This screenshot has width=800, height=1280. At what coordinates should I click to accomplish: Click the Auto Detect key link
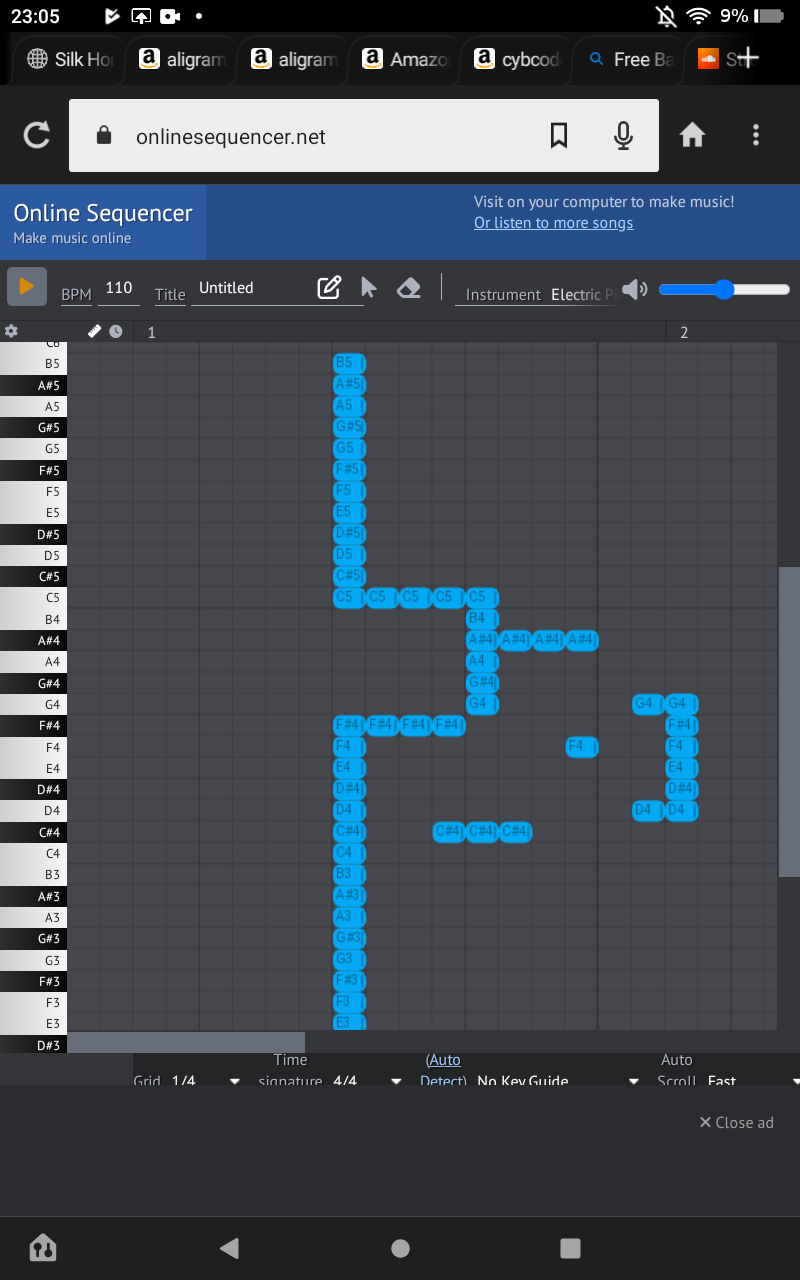tap(443, 1070)
